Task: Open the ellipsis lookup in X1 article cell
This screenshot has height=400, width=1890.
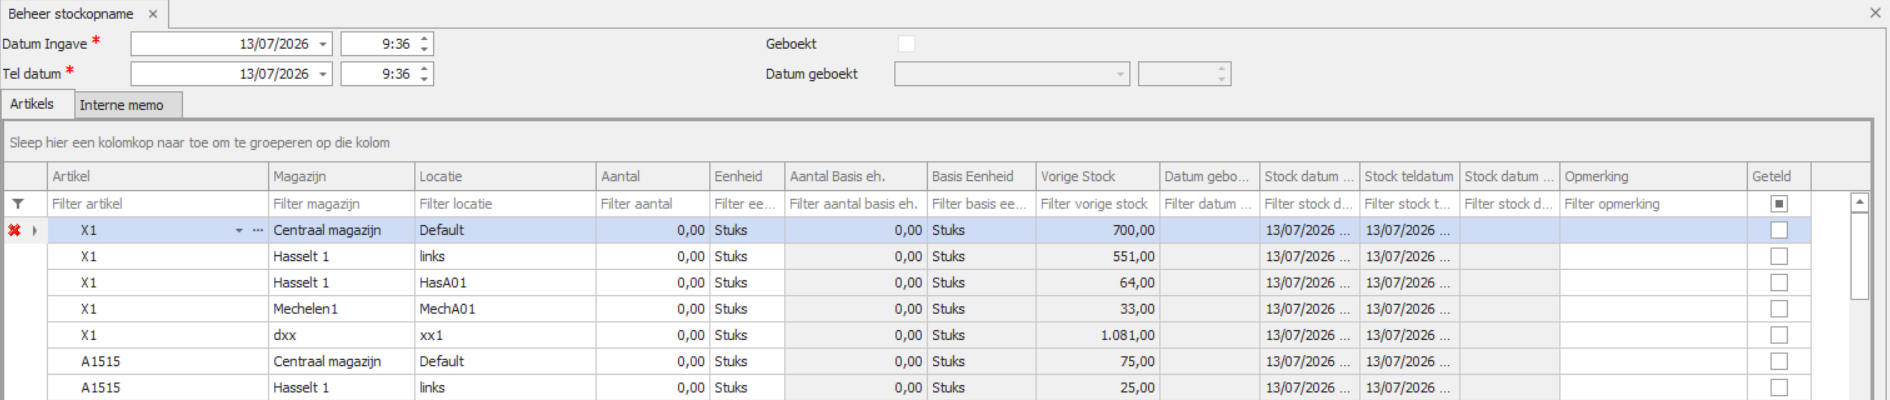Action: tap(258, 230)
